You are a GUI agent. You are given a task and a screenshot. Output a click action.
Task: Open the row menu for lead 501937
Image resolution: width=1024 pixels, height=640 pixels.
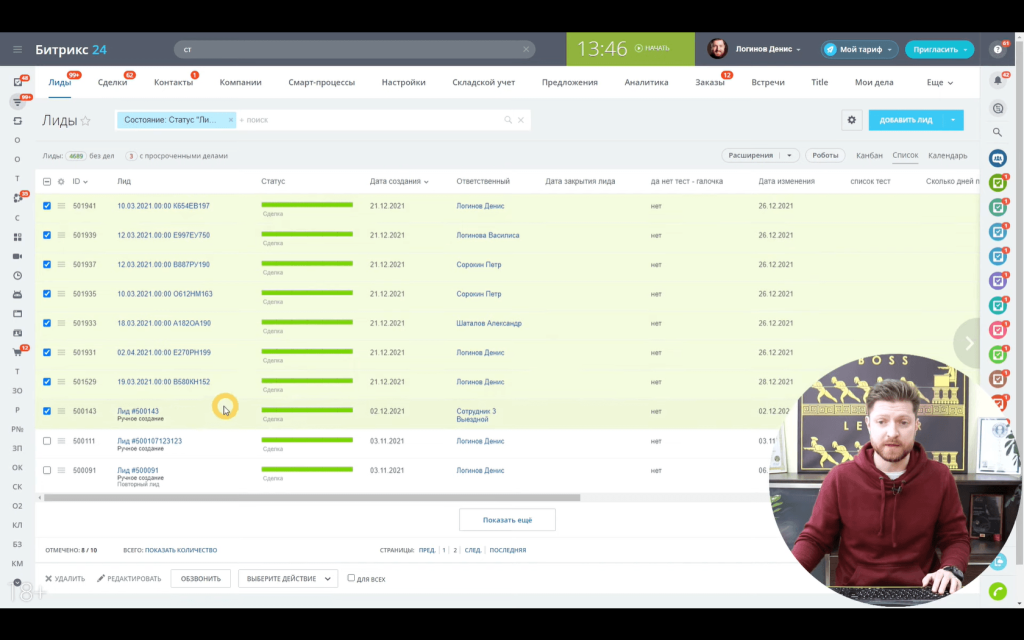(61, 264)
